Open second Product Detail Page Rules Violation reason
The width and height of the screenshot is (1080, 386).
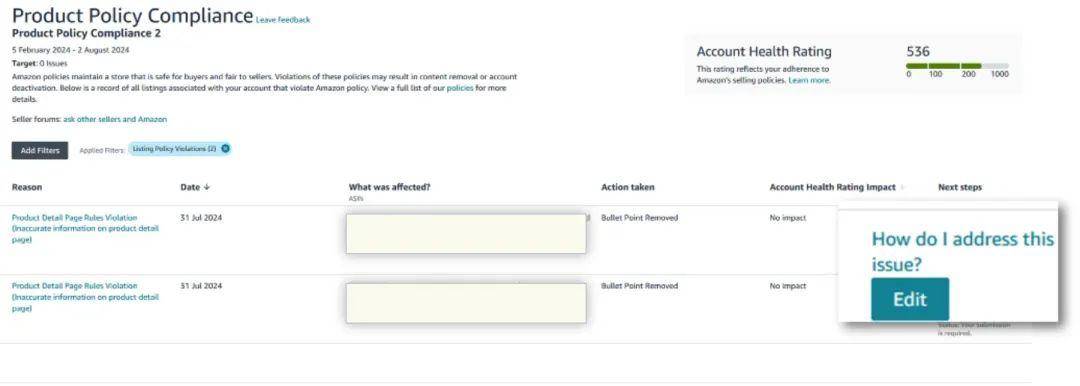85,297
